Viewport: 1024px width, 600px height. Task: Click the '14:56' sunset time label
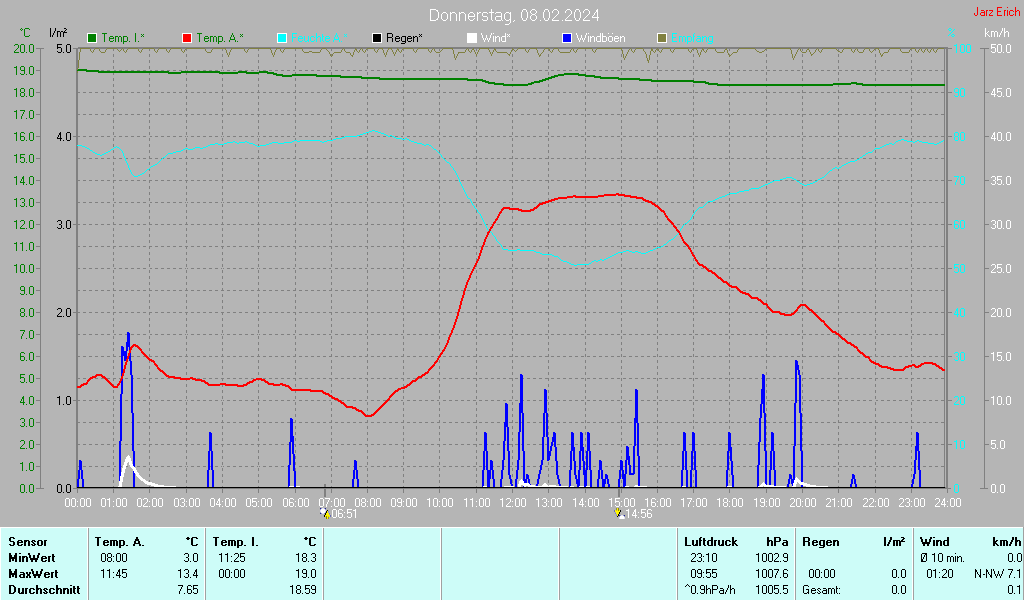click(x=639, y=514)
